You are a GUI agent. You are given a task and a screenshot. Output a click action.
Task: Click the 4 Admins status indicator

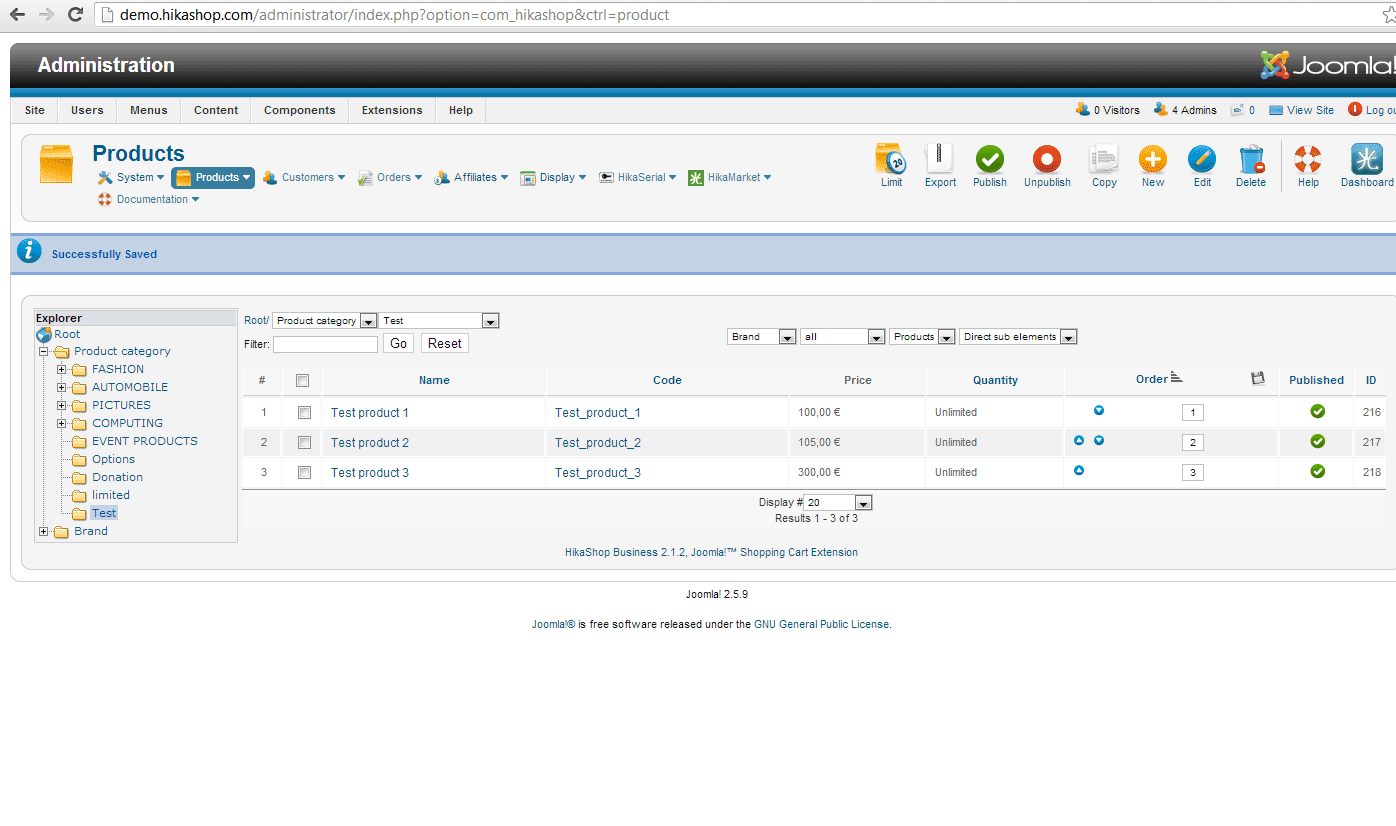coord(1185,110)
